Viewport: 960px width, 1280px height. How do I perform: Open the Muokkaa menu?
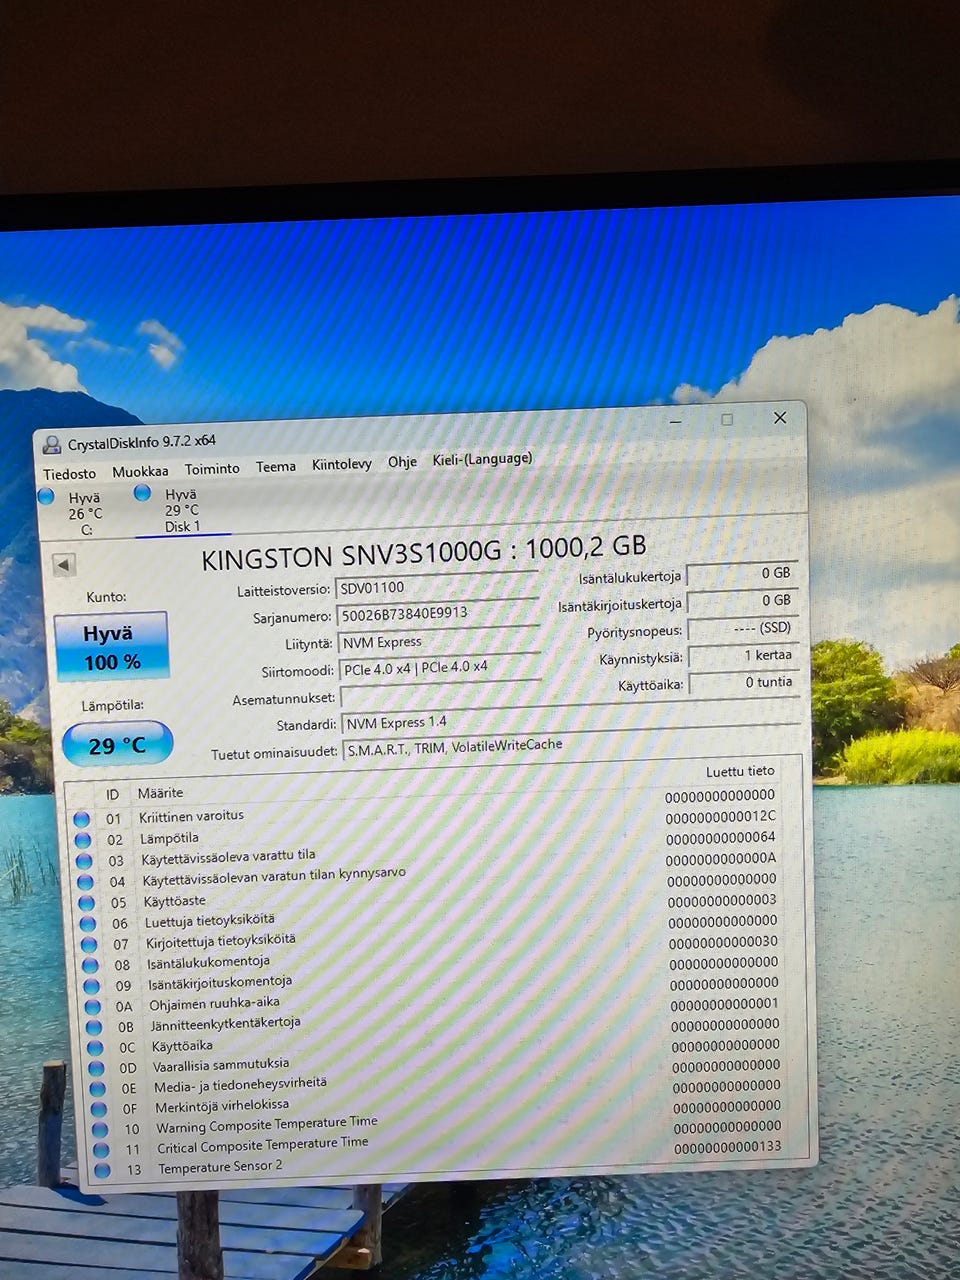[x=140, y=471]
